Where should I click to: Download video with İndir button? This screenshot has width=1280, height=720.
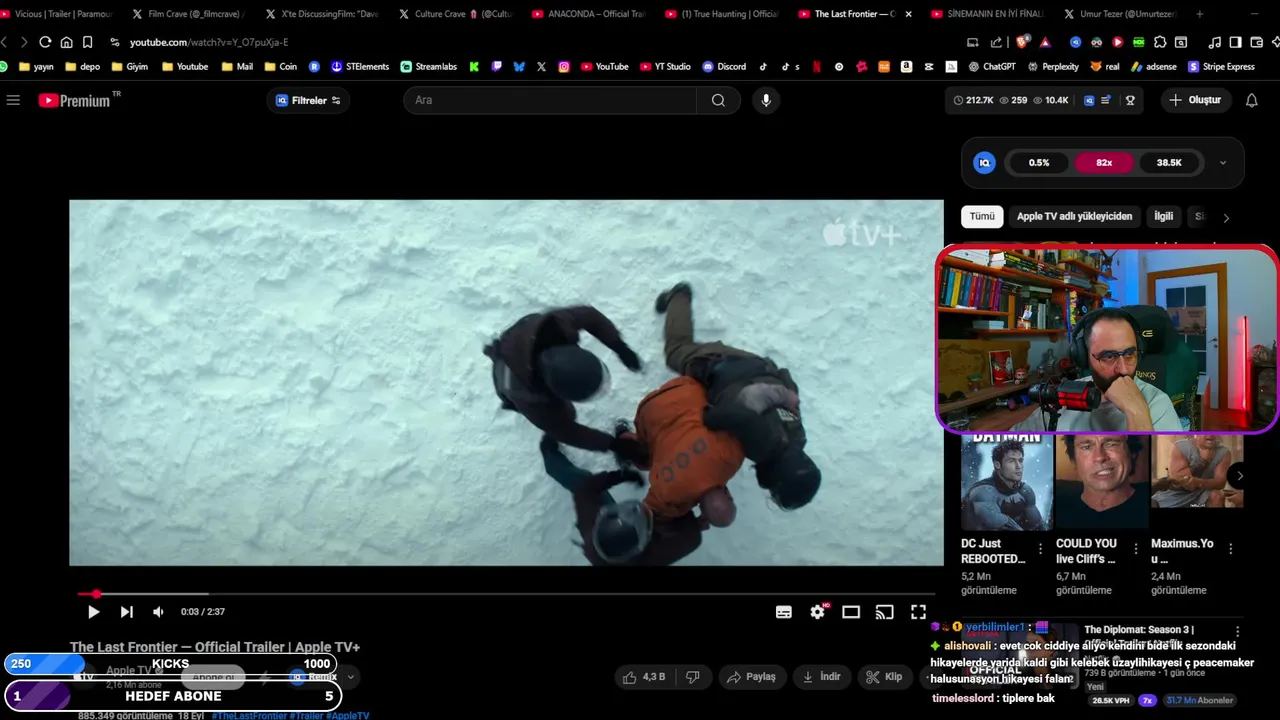[820, 677]
